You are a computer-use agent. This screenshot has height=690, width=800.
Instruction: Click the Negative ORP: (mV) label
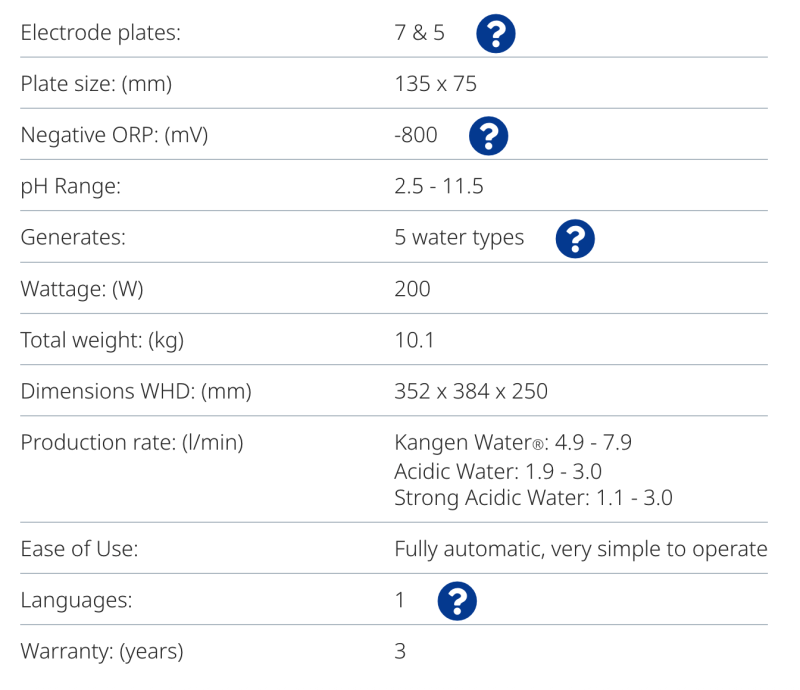click(x=114, y=135)
